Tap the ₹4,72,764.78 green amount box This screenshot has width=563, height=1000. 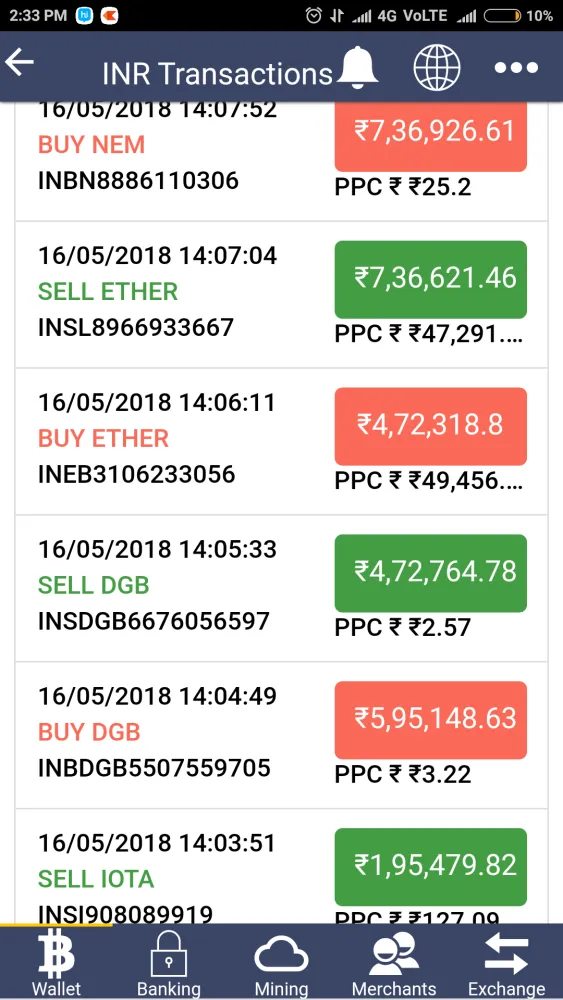(x=430, y=573)
